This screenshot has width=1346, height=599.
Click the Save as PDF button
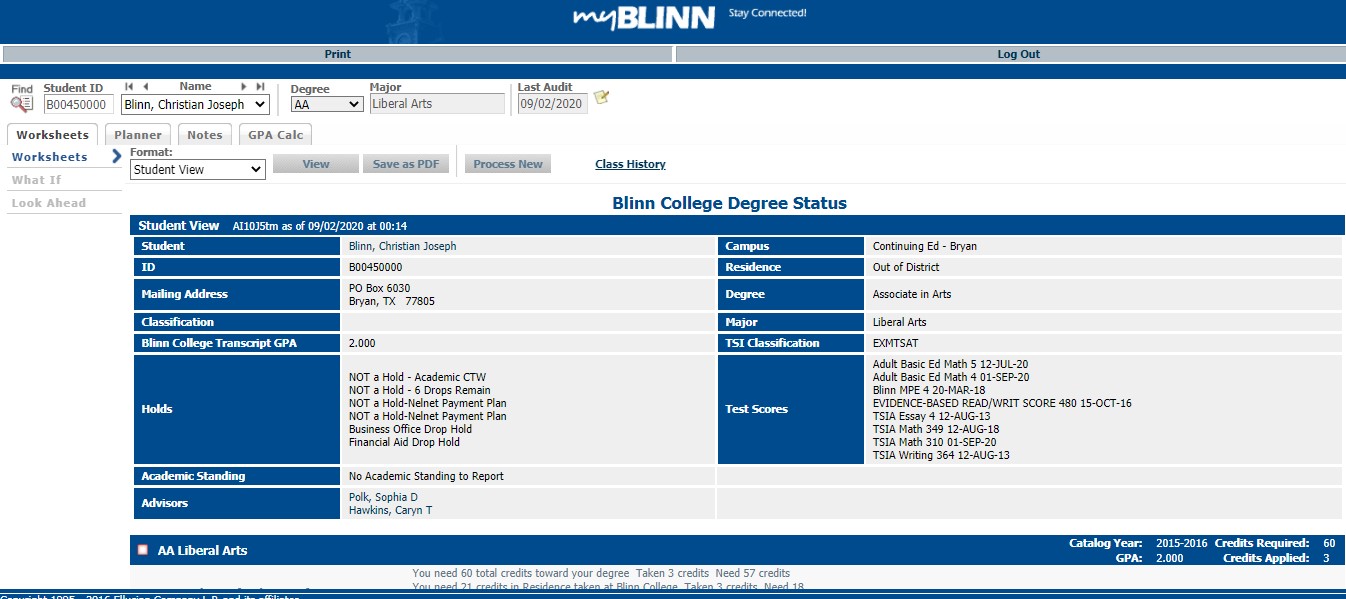pyautogui.click(x=406, y=162)
